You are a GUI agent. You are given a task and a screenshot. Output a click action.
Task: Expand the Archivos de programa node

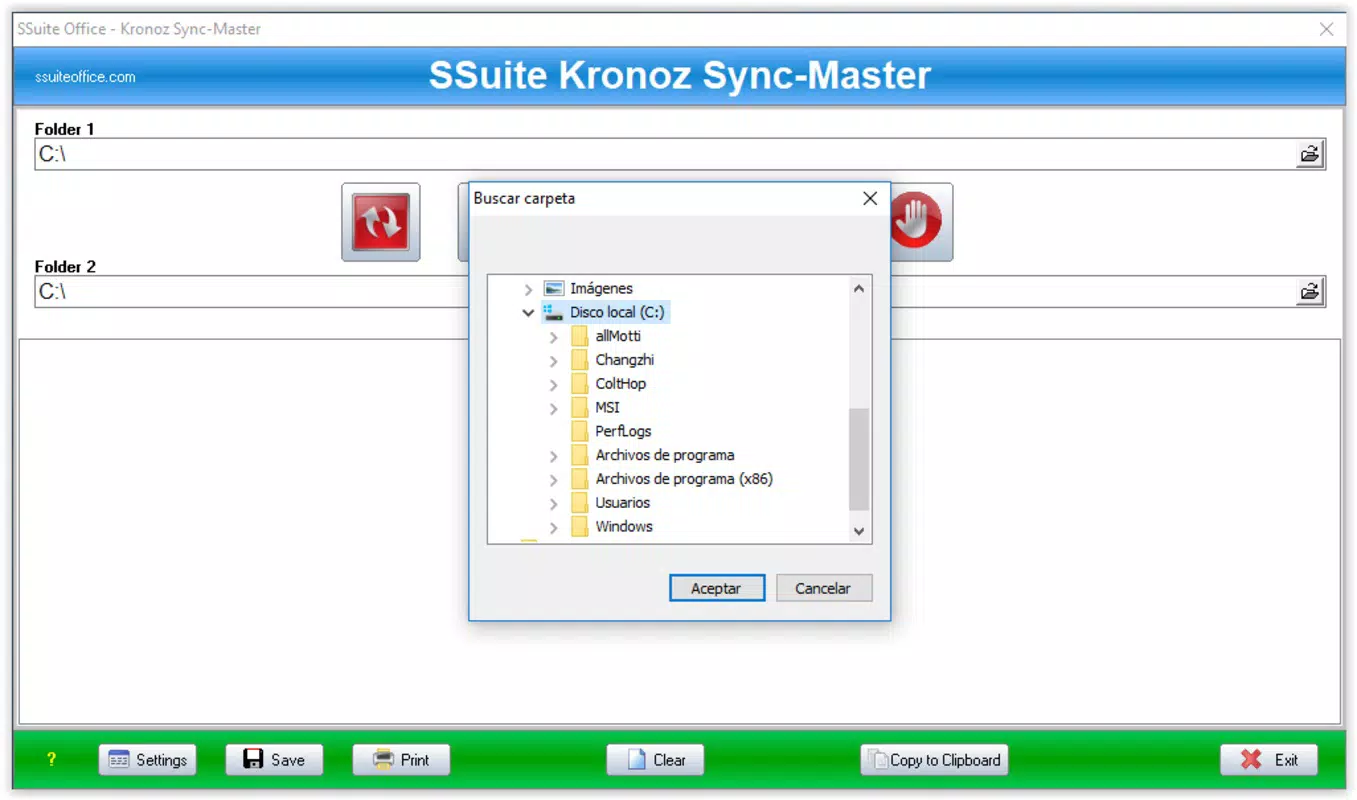(x=554, y=456)
